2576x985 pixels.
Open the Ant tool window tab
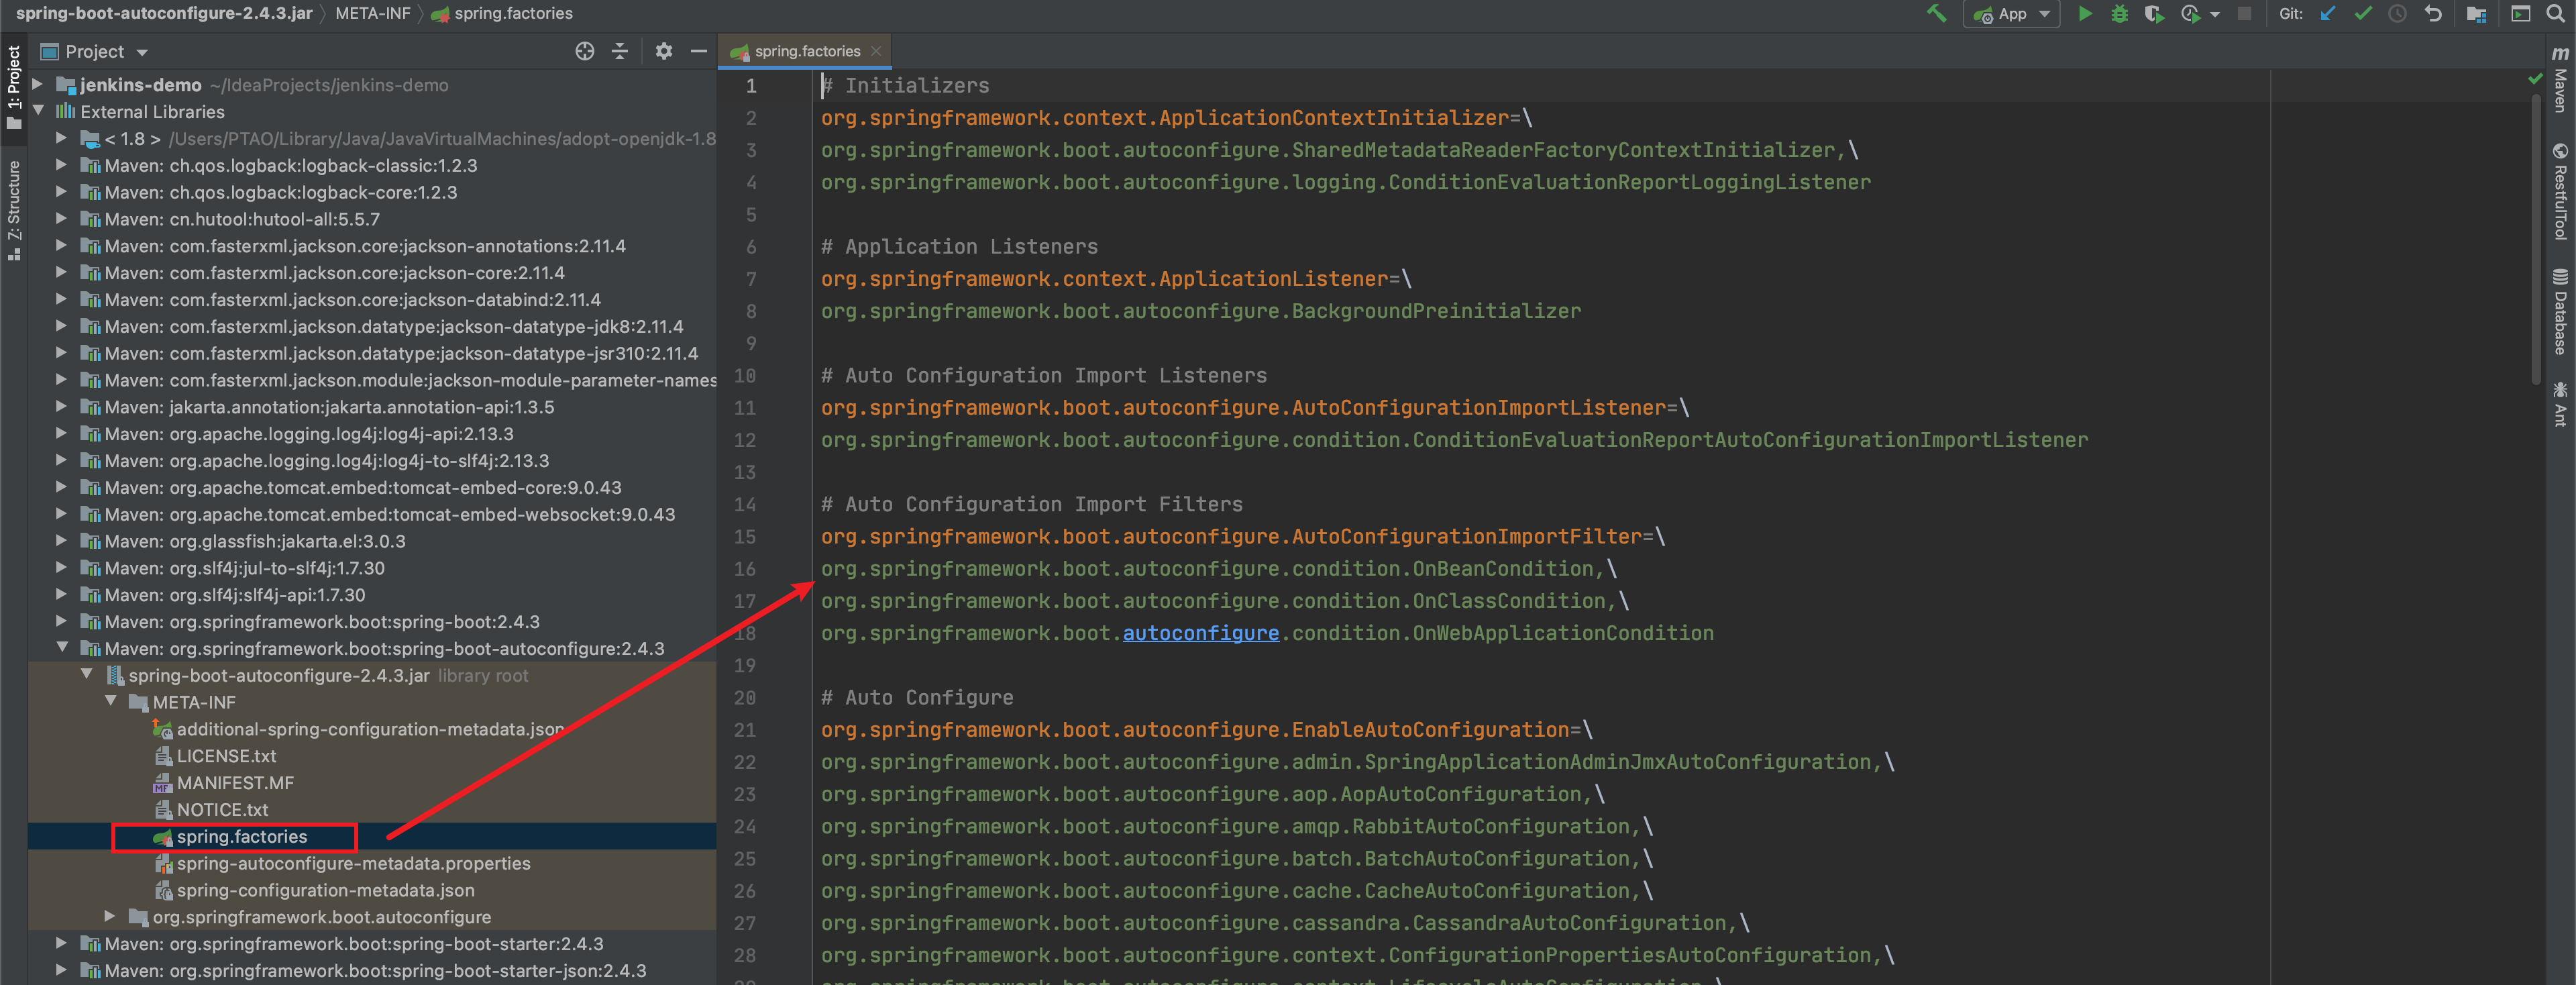point(2560,404)
